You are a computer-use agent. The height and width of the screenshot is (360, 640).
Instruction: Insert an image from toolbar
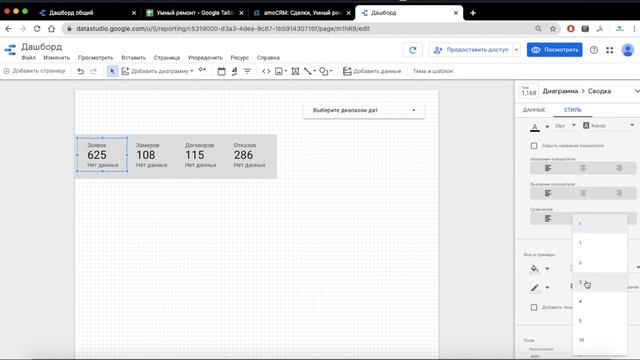(x=279, y=71)
